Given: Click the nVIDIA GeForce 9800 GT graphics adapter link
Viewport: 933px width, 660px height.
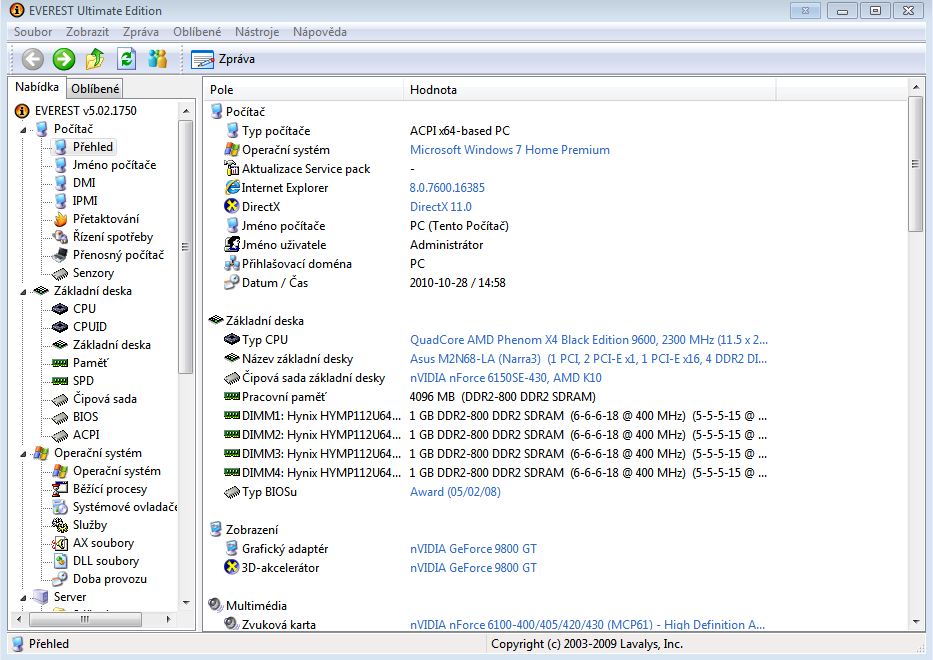Looking at the screenshot, I should 473,549.
